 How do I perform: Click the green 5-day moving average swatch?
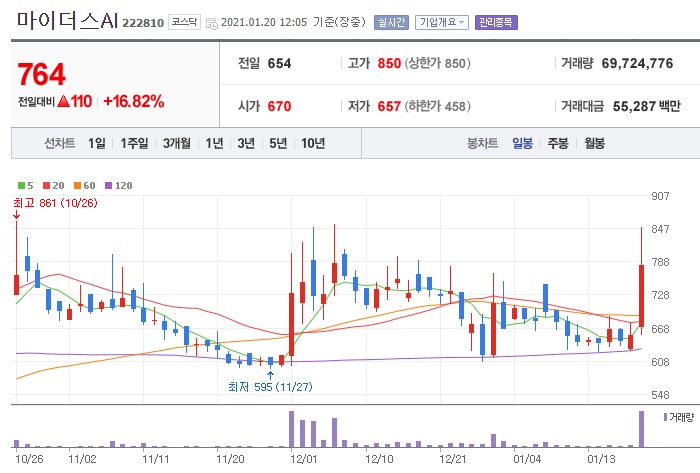[21, 186]
